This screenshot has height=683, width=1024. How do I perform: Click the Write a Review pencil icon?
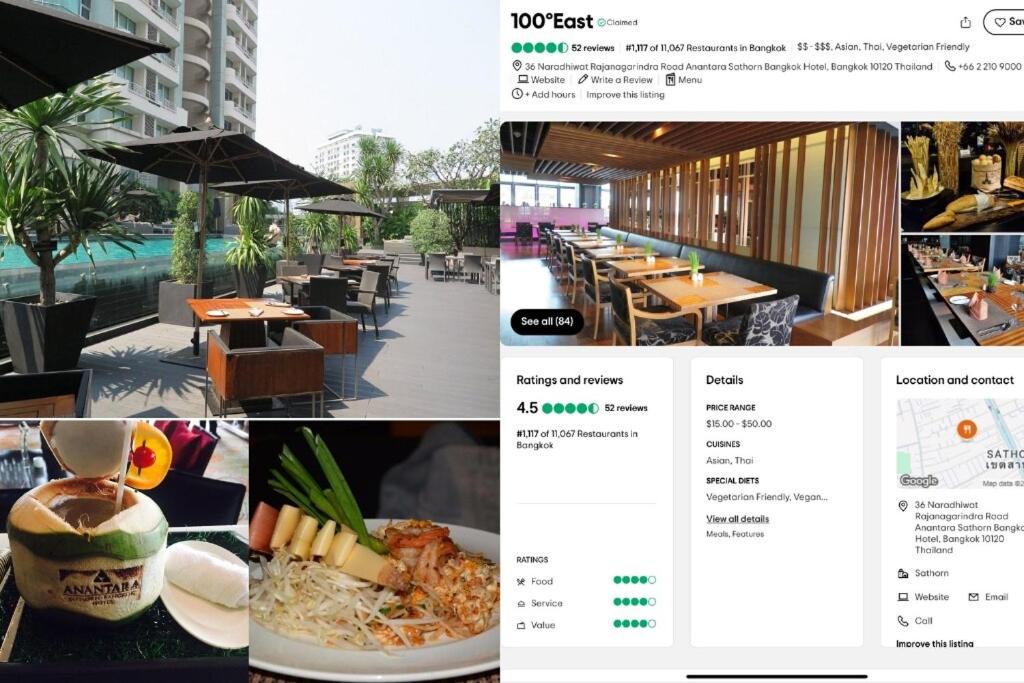[583, 80]
